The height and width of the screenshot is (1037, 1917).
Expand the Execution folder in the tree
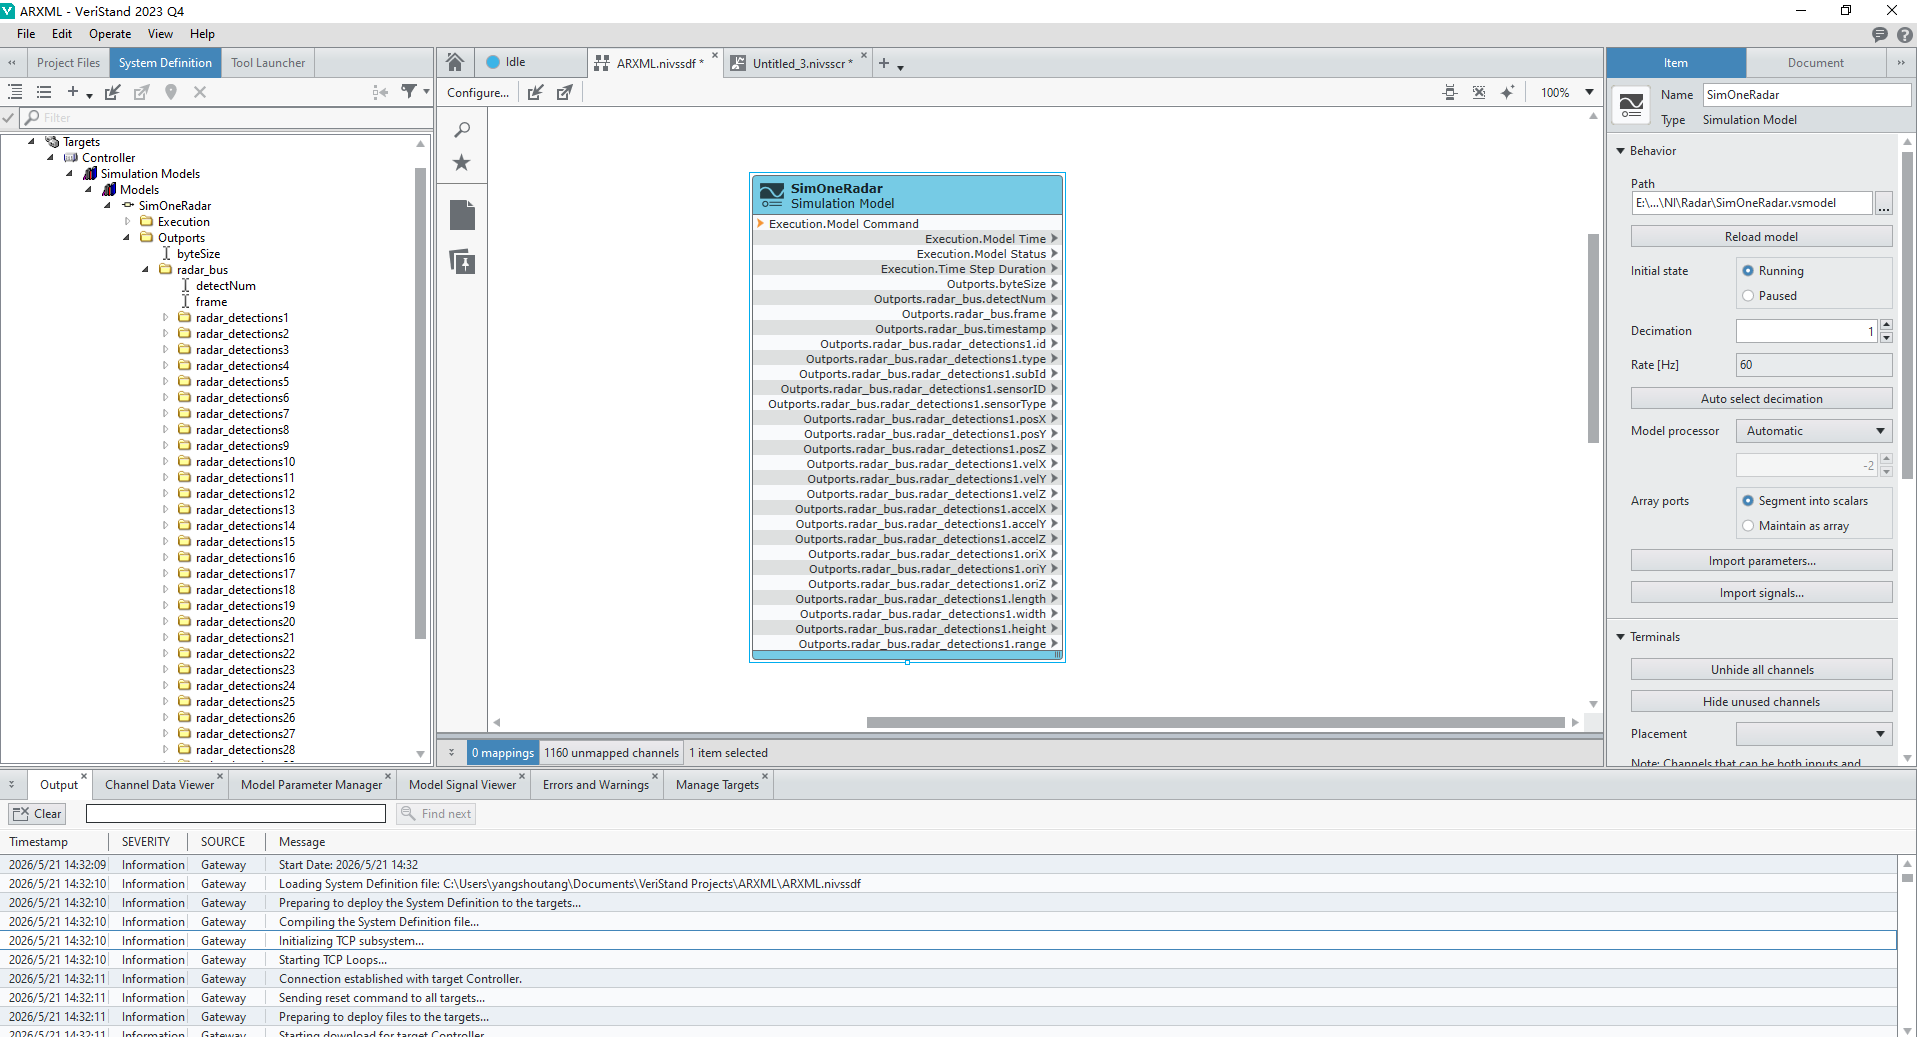pos(127,222)
